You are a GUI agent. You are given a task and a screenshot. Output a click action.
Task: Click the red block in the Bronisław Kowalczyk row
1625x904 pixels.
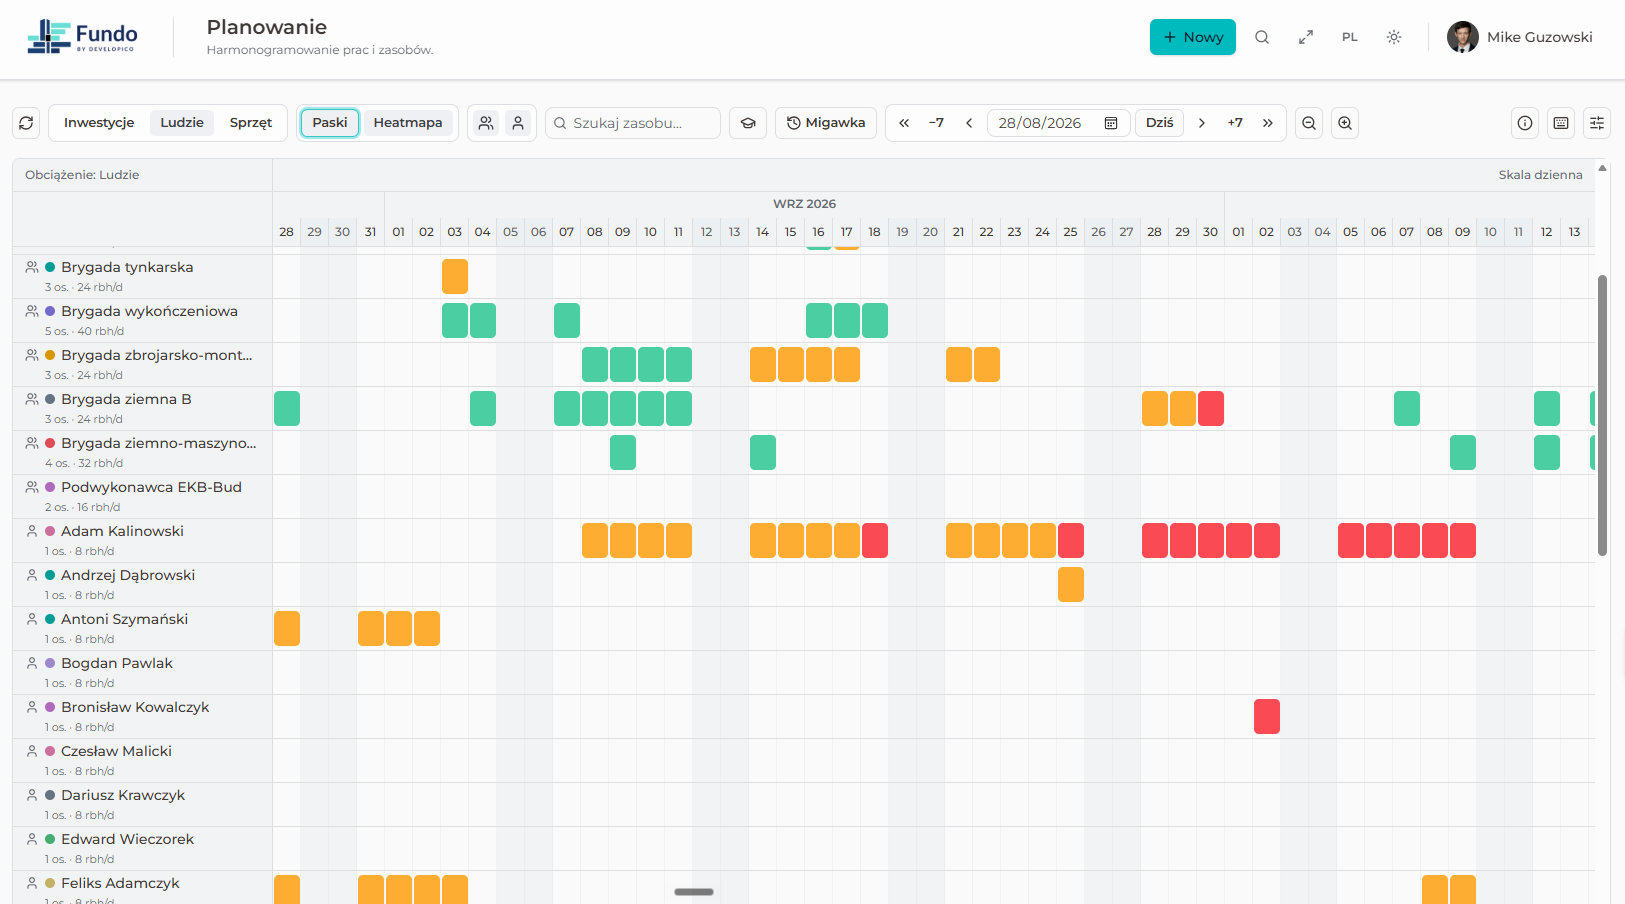coord(1267,717)
